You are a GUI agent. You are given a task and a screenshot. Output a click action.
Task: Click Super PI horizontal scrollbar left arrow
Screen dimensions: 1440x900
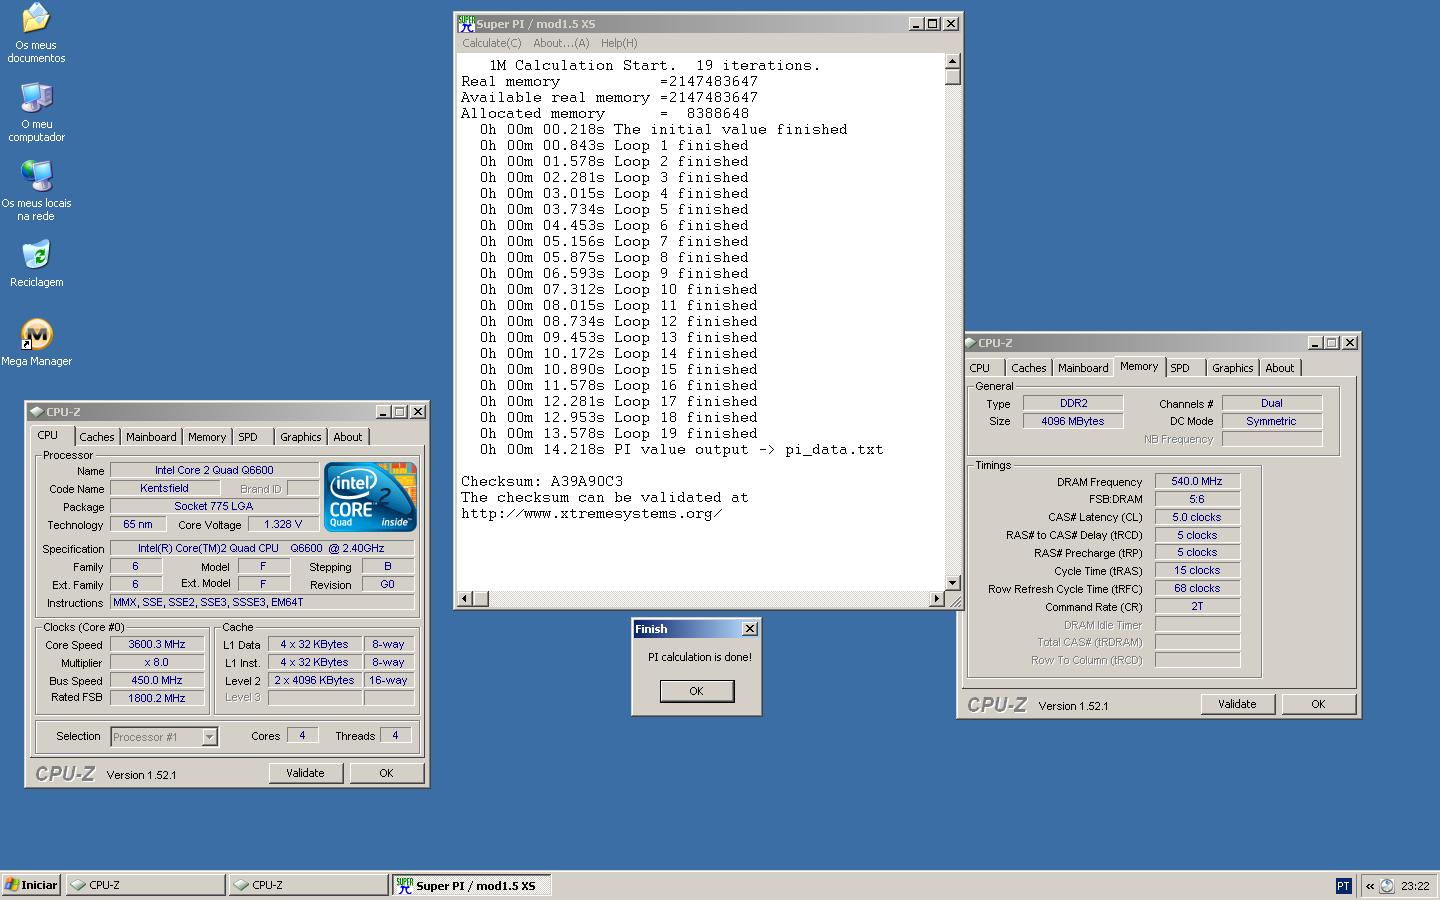[464, 598]
